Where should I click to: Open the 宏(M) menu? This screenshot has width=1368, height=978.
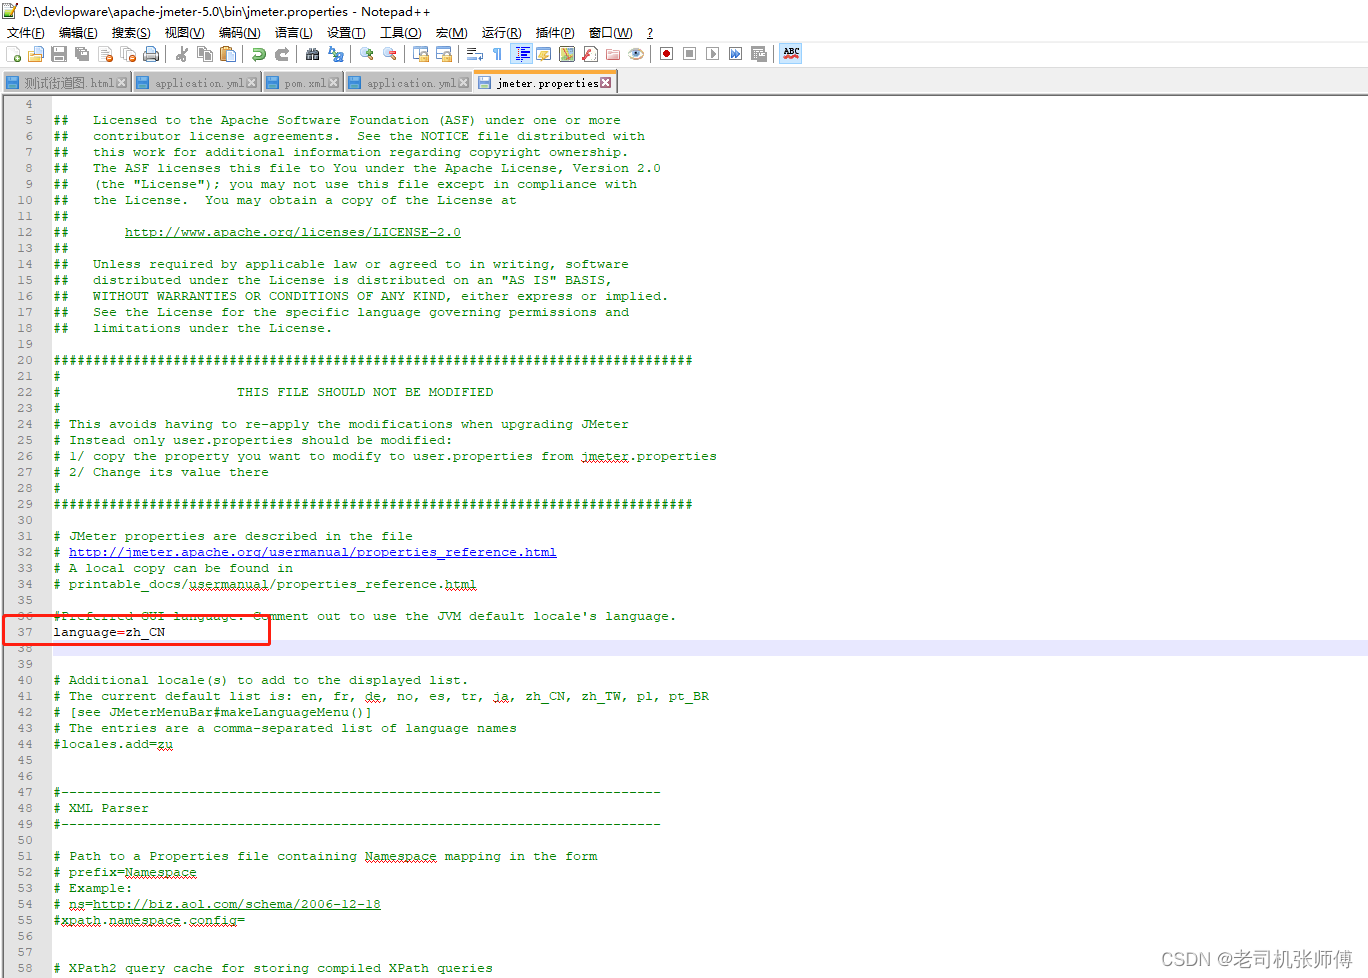[452, 33]
